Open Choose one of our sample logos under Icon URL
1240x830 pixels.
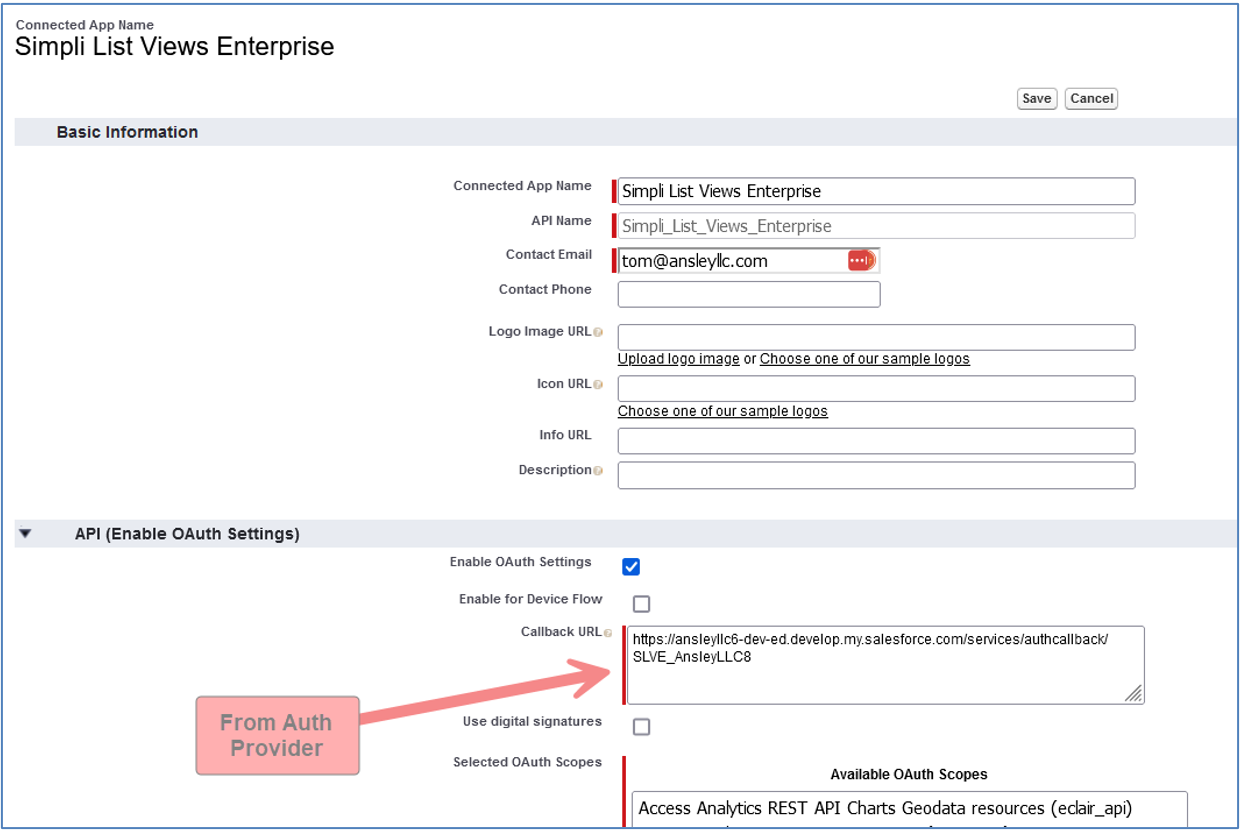click(722, 411)
